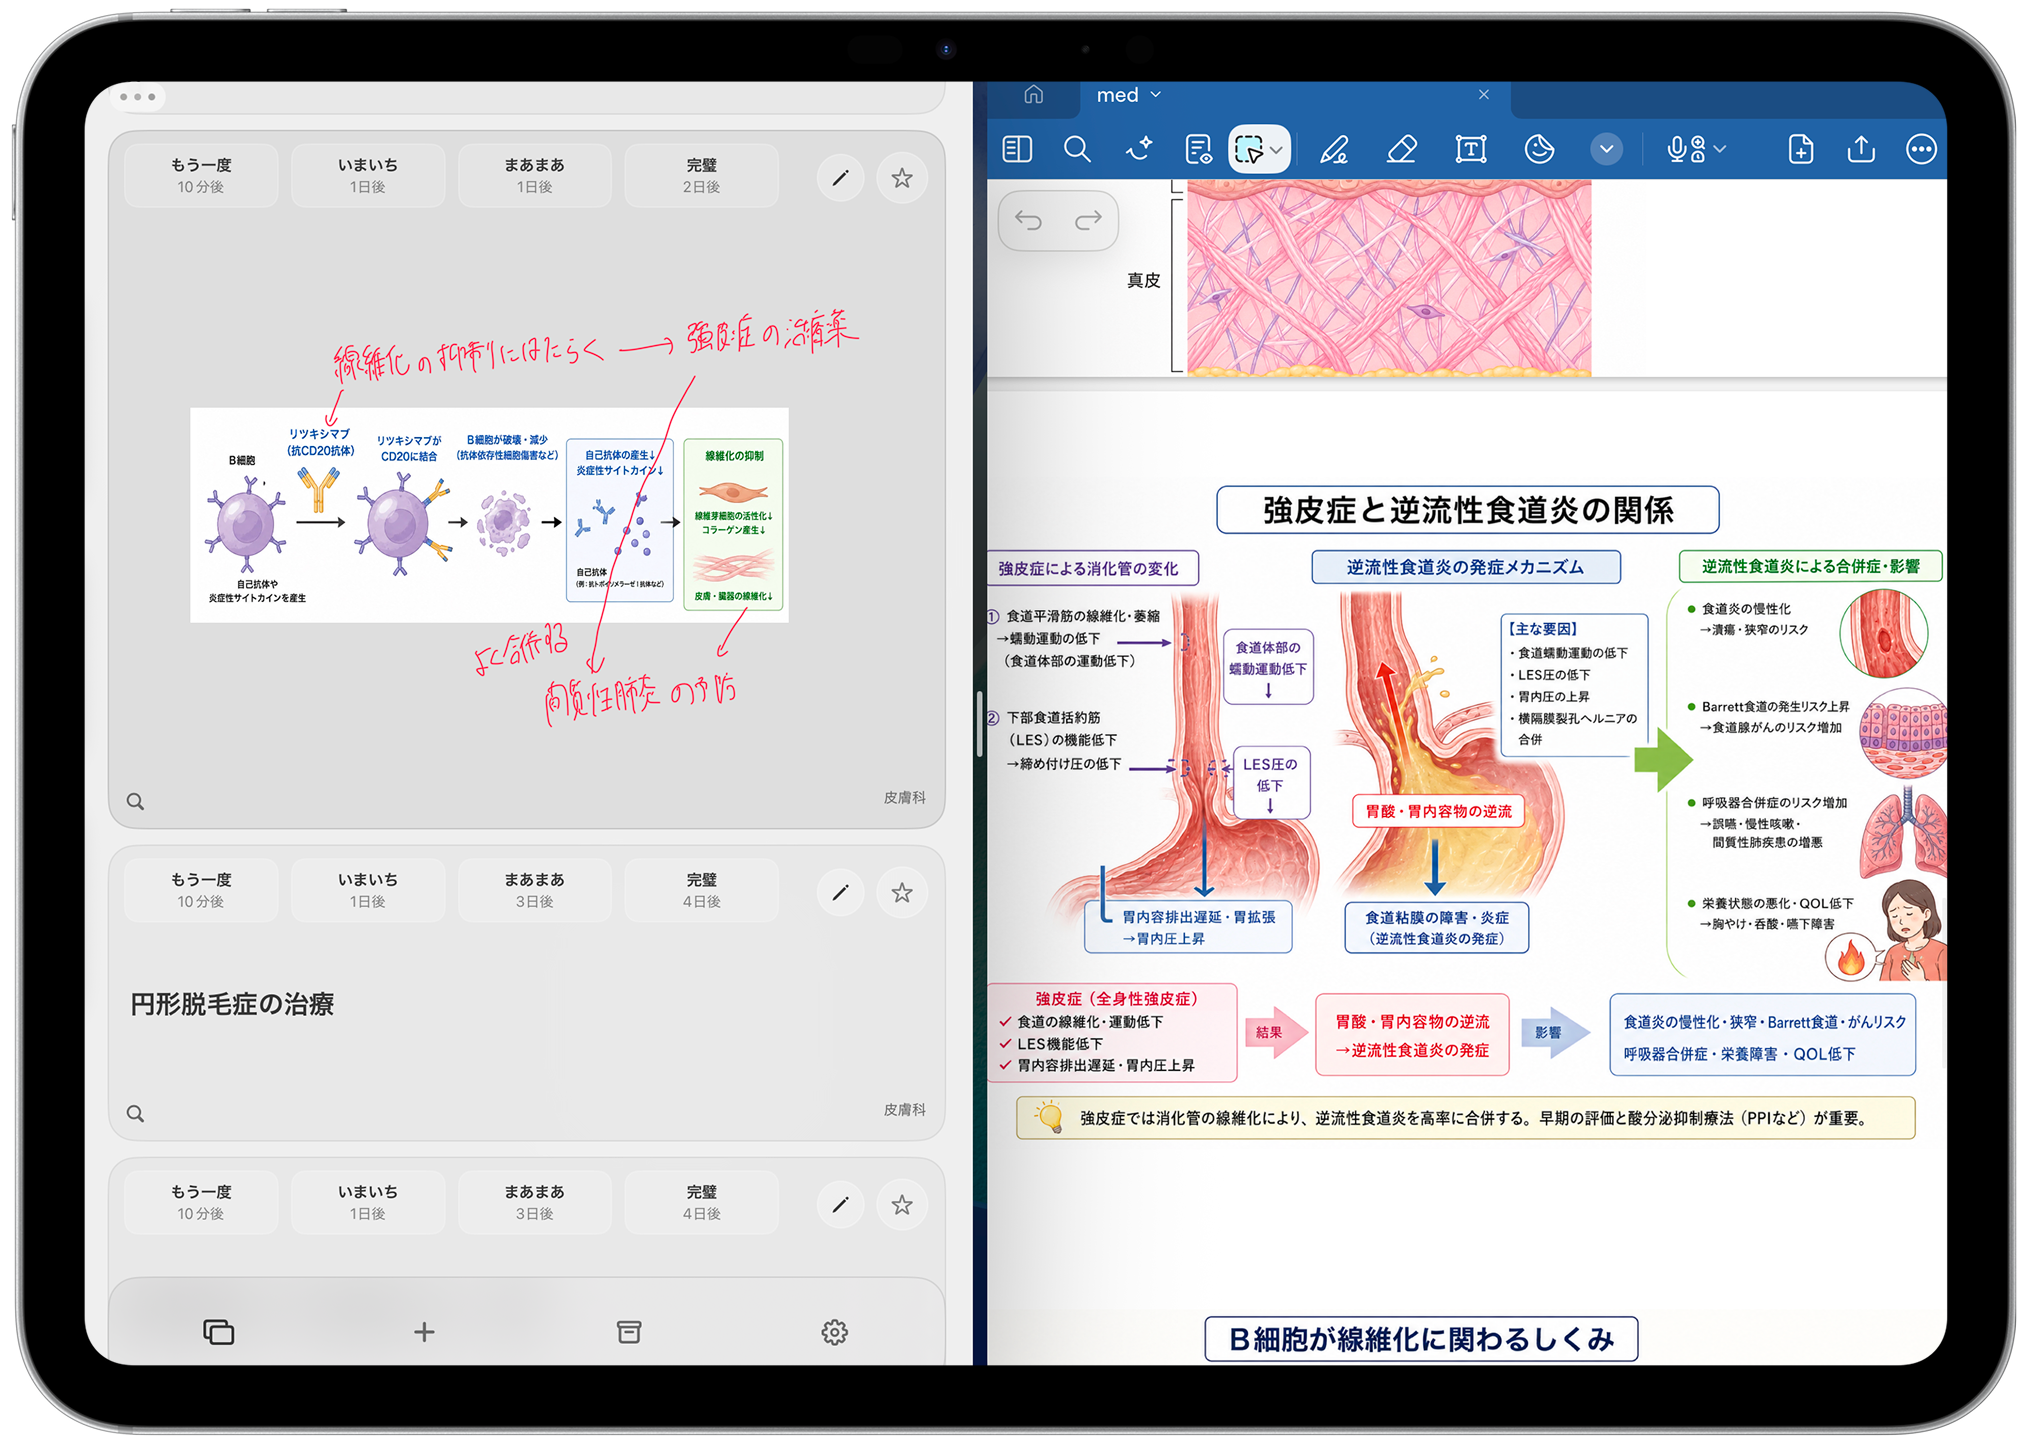Open the document scan notes icon
The image size is (2032, 1447).
click(1198, 149)
